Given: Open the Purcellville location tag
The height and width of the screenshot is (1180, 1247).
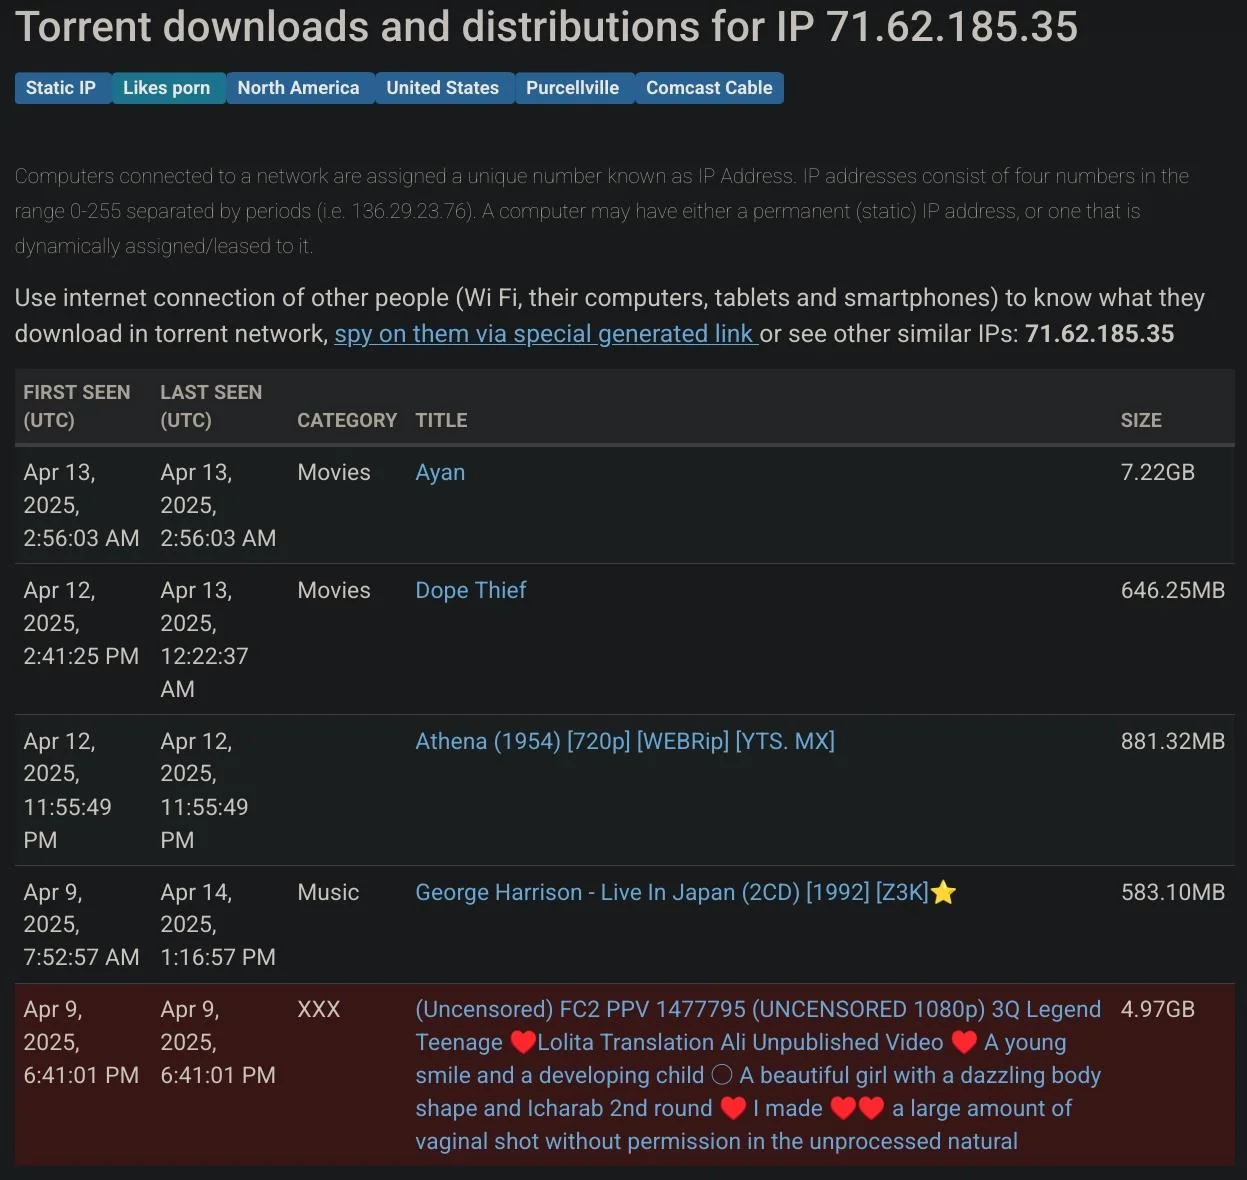Looking at the screenshot, I should [x=572, y=88].
